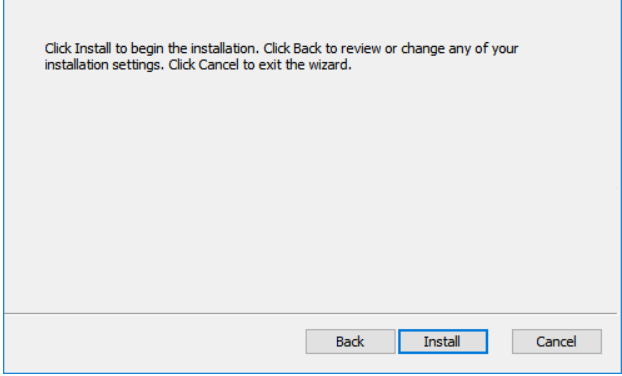Click the first "Click" word starting the text
The image size is (622, 376).
coord(58,49)
